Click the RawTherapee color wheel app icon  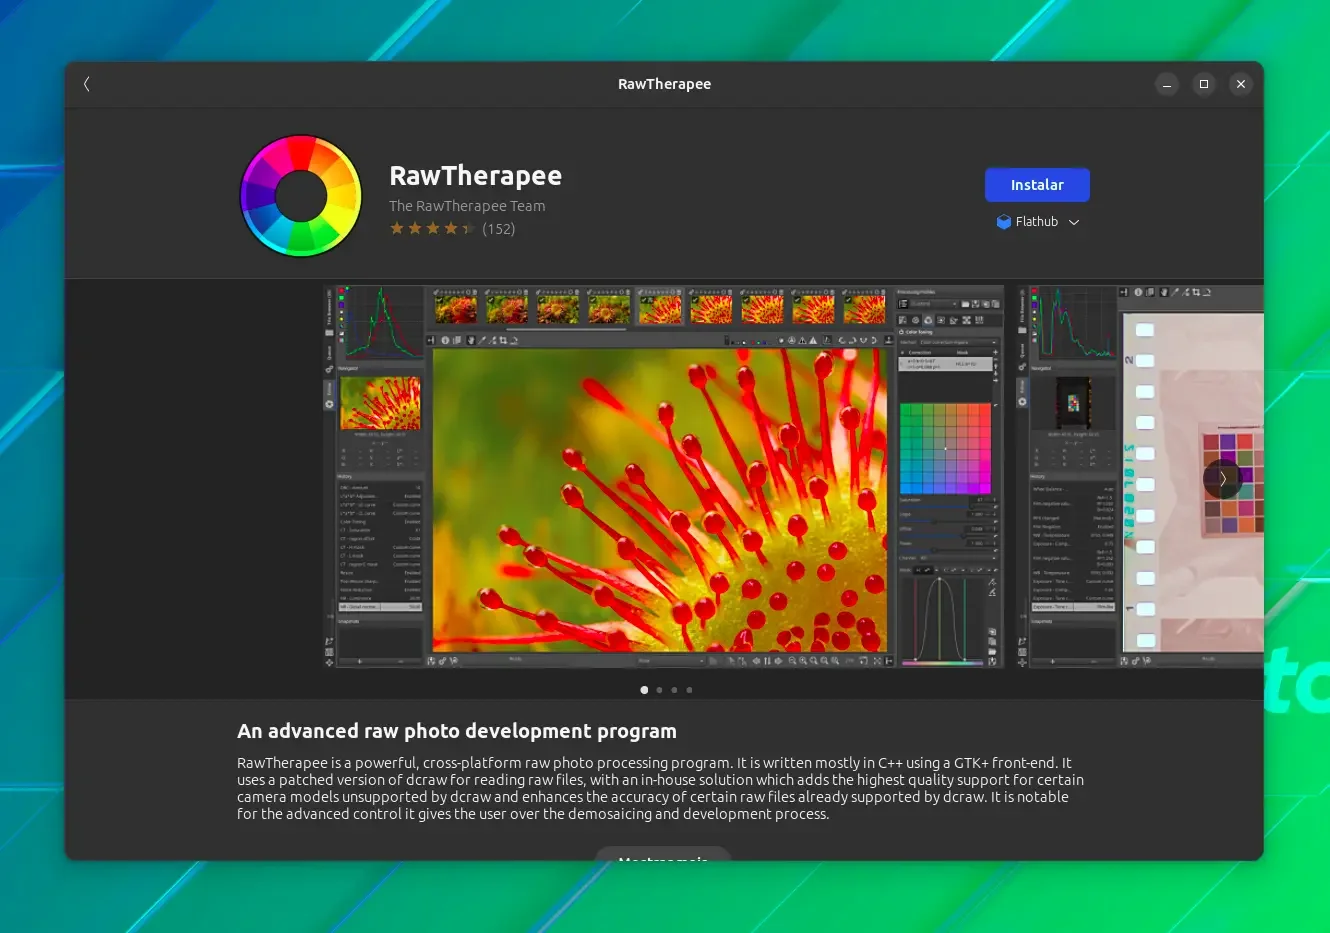click(301, 196)
